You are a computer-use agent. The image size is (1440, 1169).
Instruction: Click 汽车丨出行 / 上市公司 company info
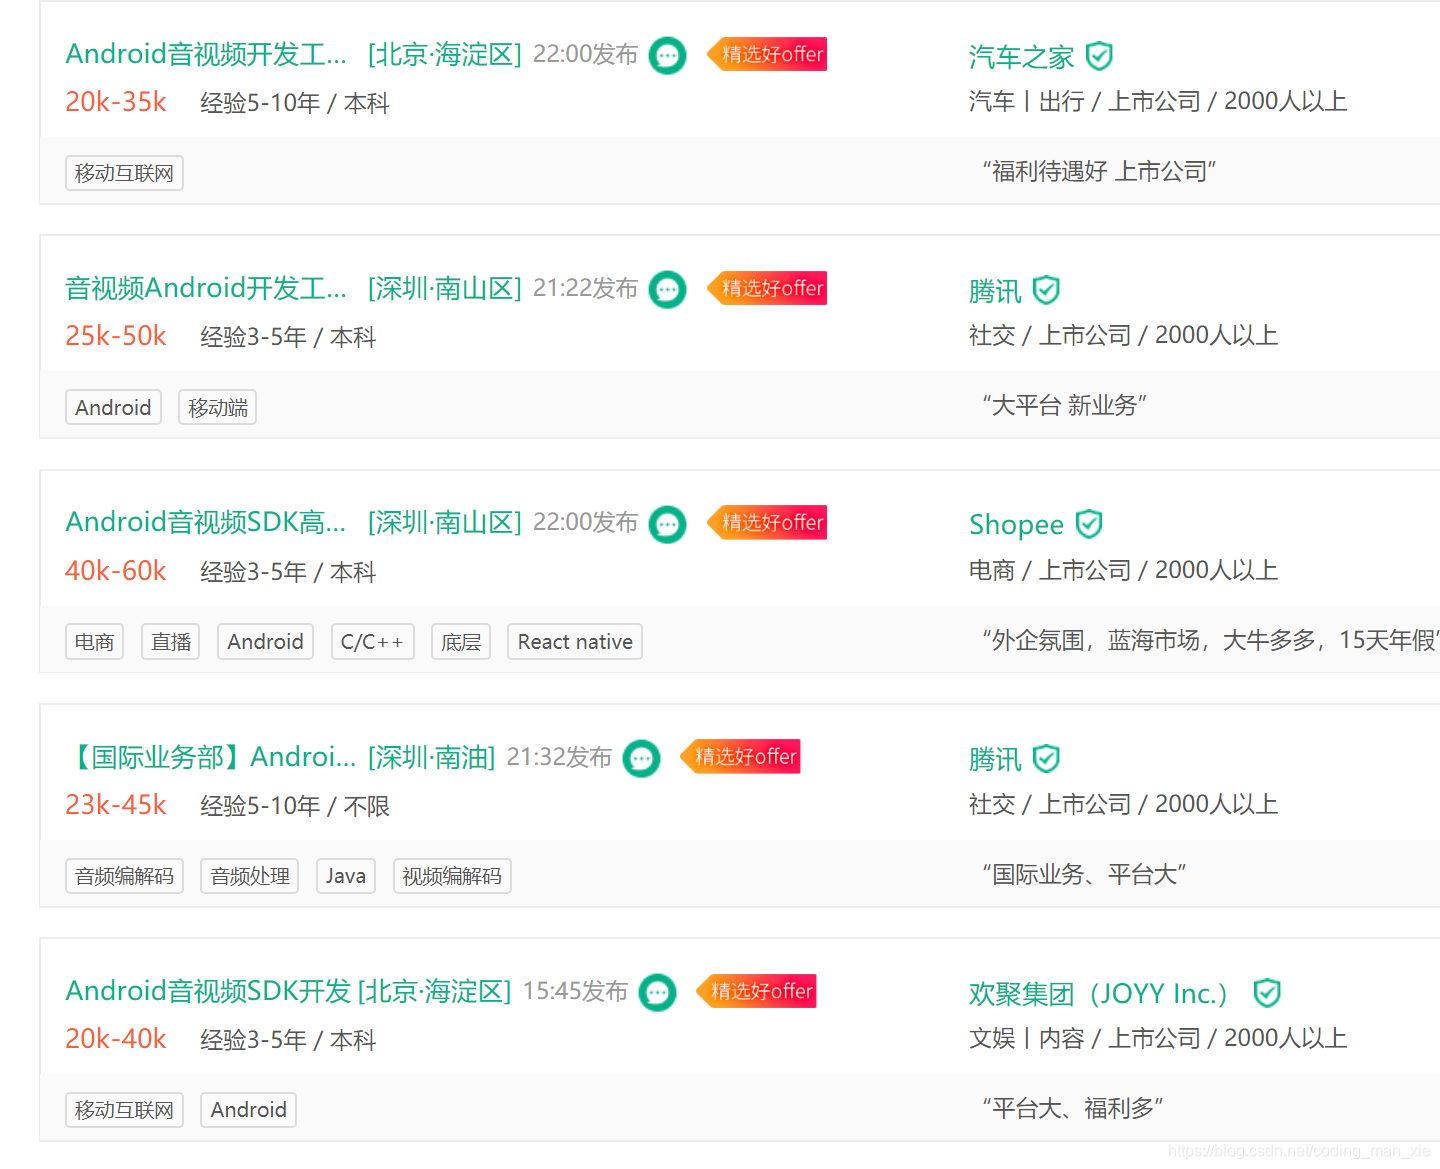(x=1157, y=101)
